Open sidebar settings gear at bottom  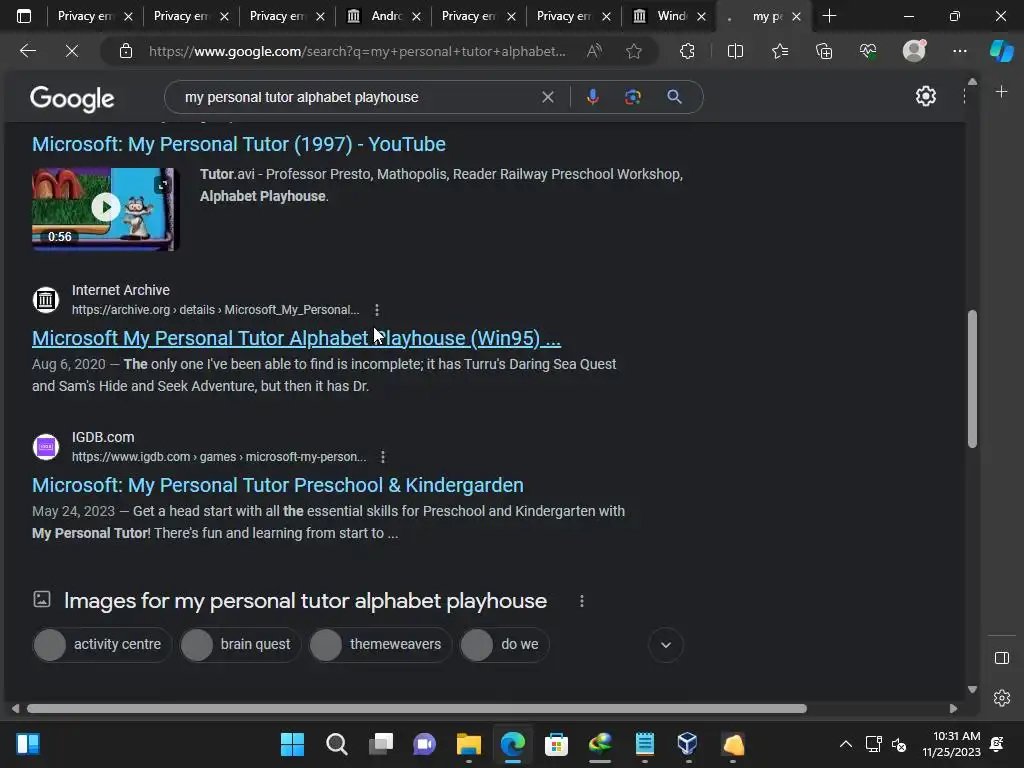1001,698
